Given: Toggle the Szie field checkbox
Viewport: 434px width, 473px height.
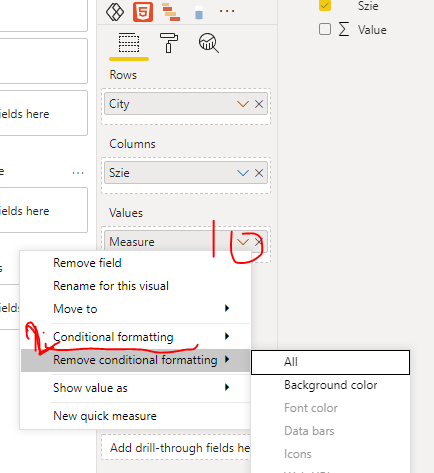Looking at the screenshot, I should [325, 5].
